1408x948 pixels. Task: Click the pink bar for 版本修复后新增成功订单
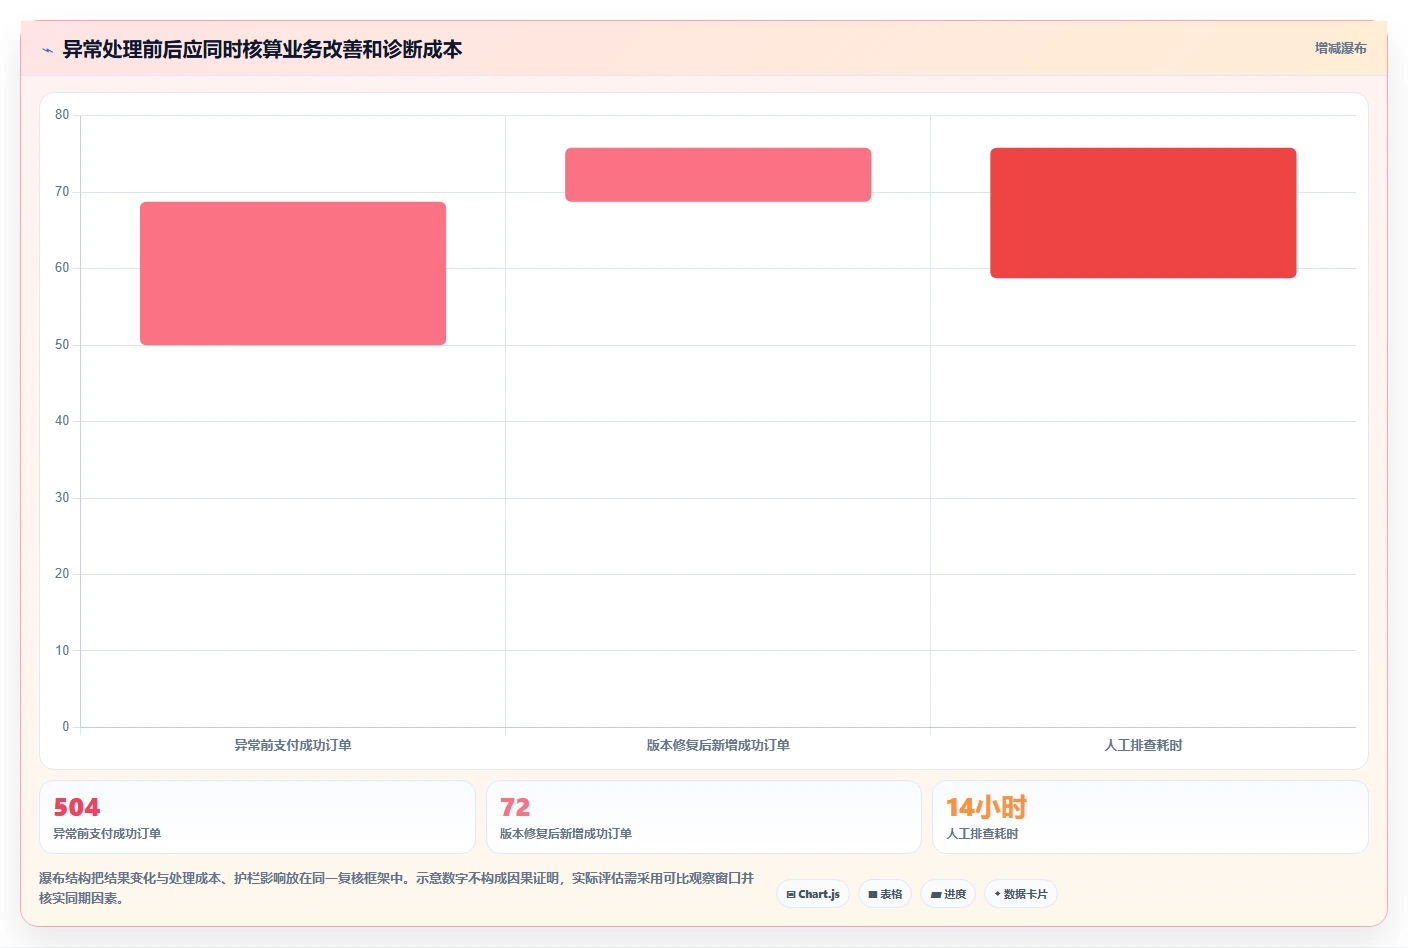[718, 175]
